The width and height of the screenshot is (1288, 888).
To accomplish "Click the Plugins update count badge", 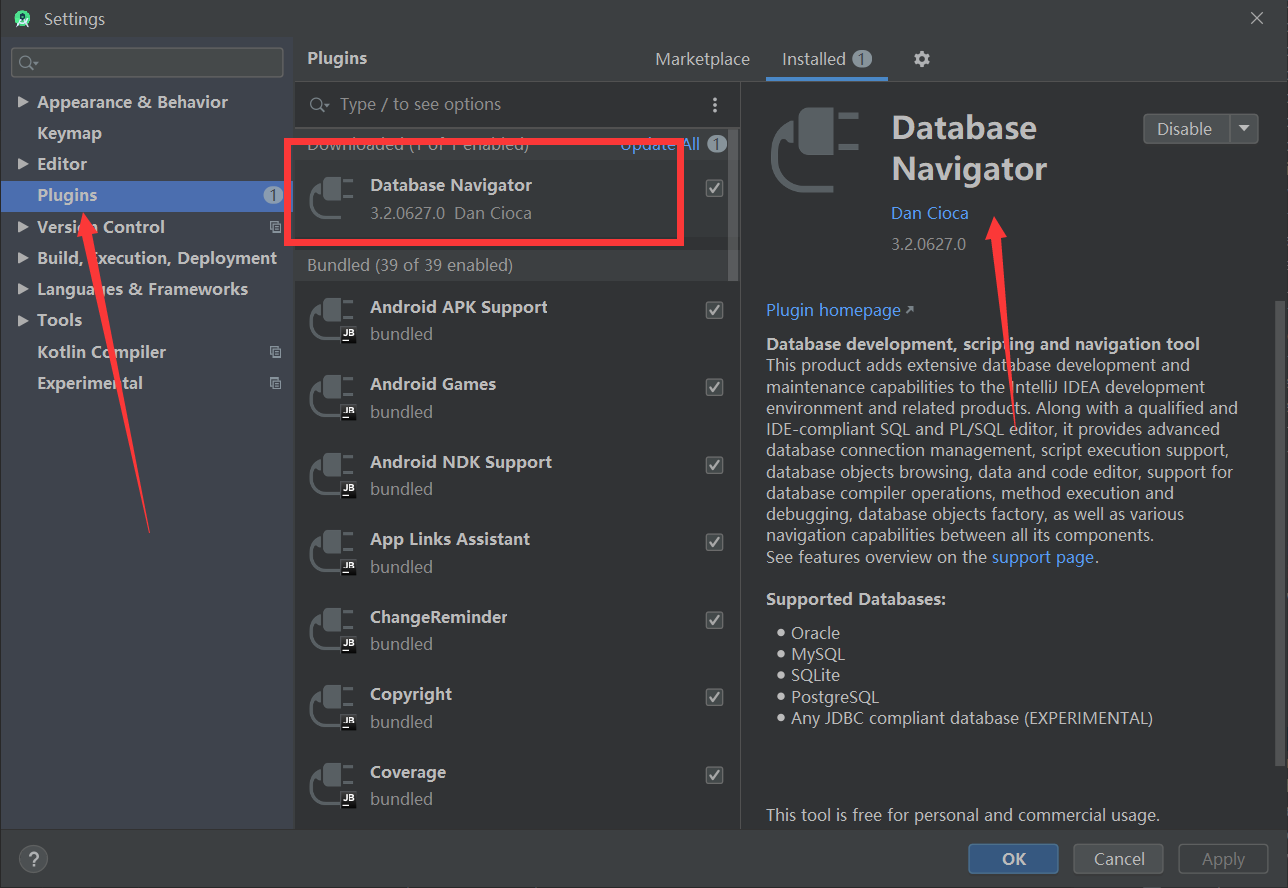I will point(273,196).
